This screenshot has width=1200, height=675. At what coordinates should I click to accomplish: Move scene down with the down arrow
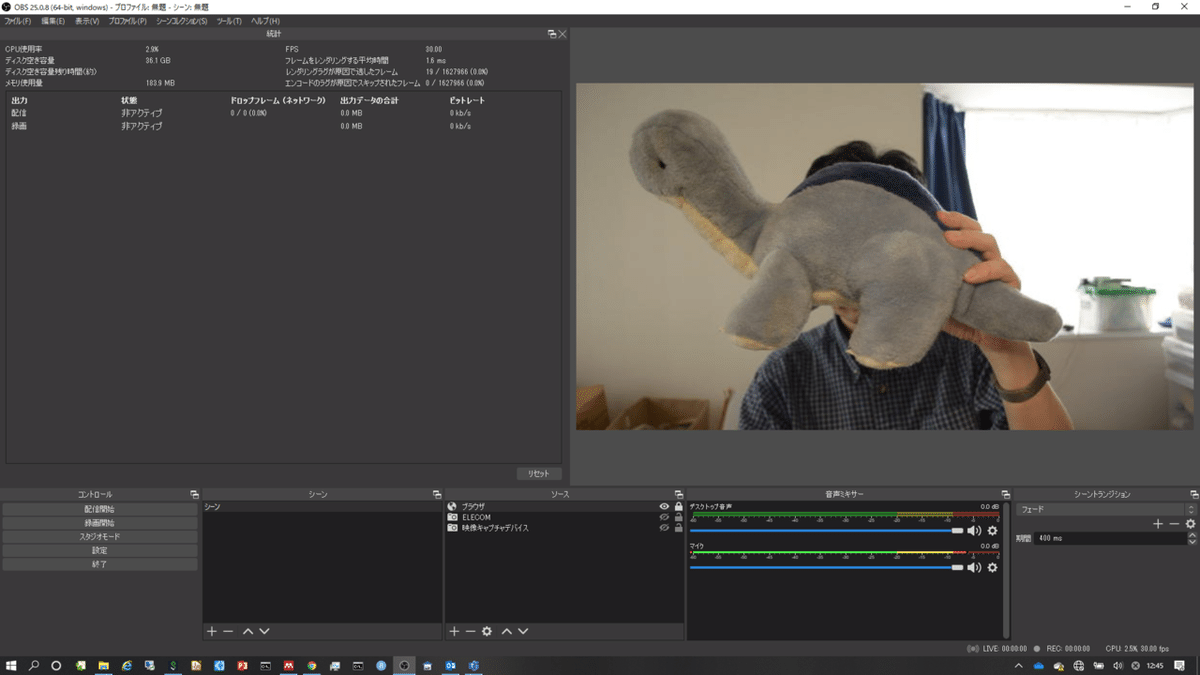coord(264,632)
